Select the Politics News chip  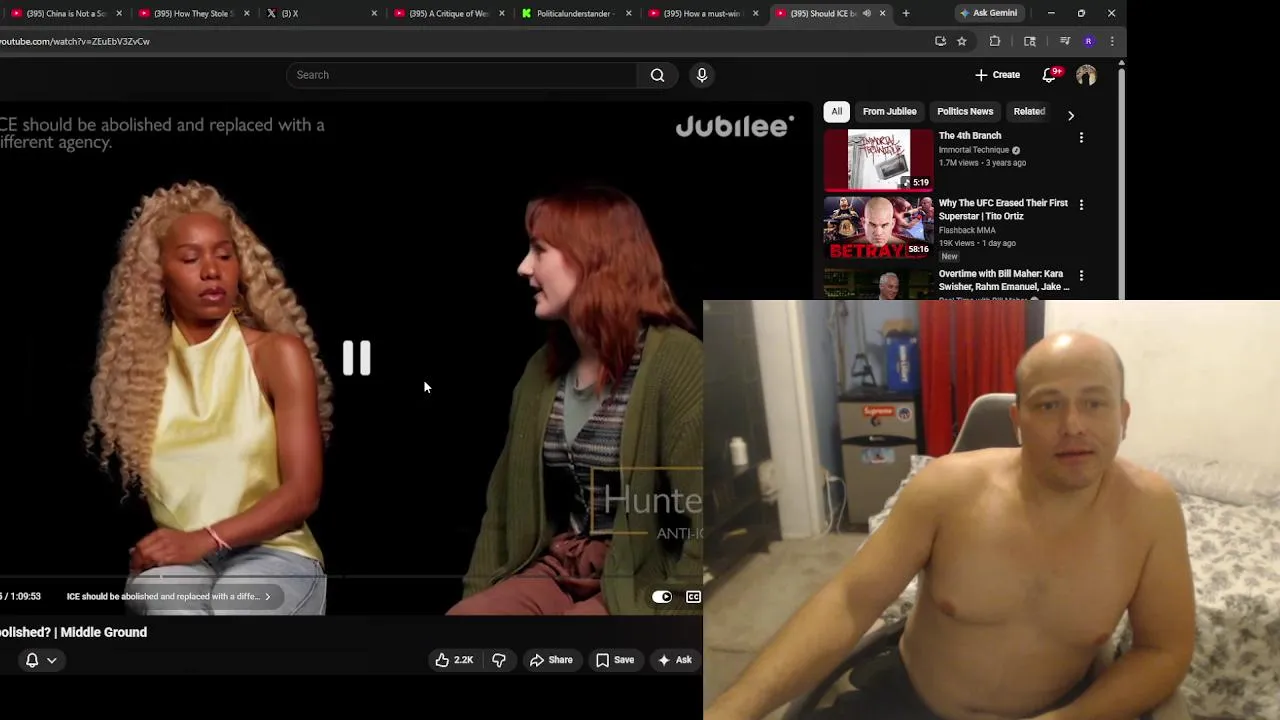click(965, 111)
